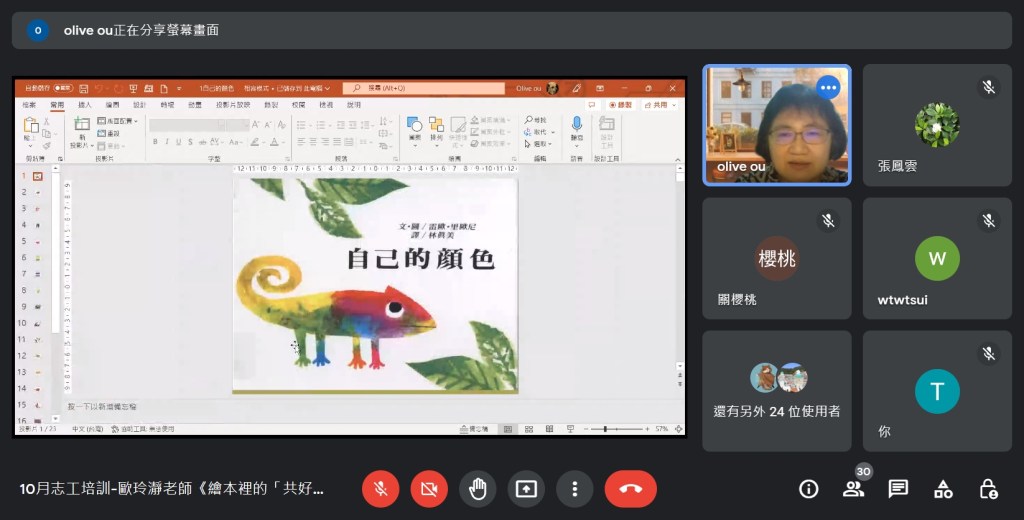Open meeting details info icon
This screenshot has width=1024, height=520.
coord(808,489)
